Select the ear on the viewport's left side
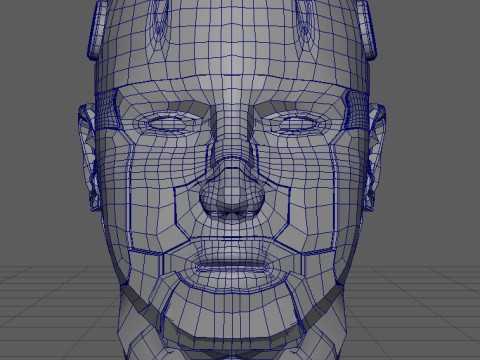 point(88,157)
